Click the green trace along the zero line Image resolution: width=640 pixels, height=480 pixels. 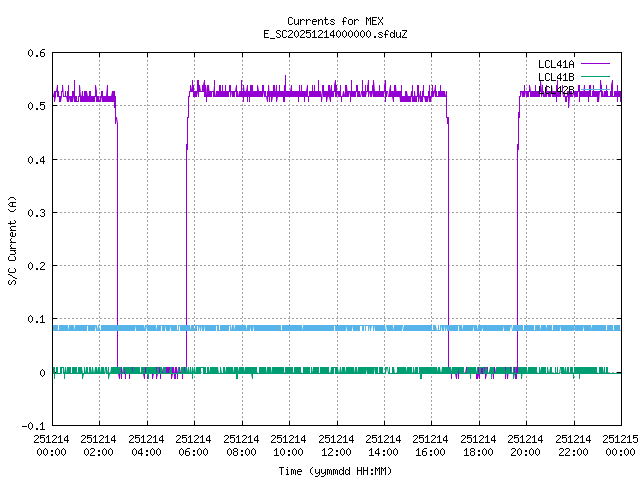click(x=300, y=370)
